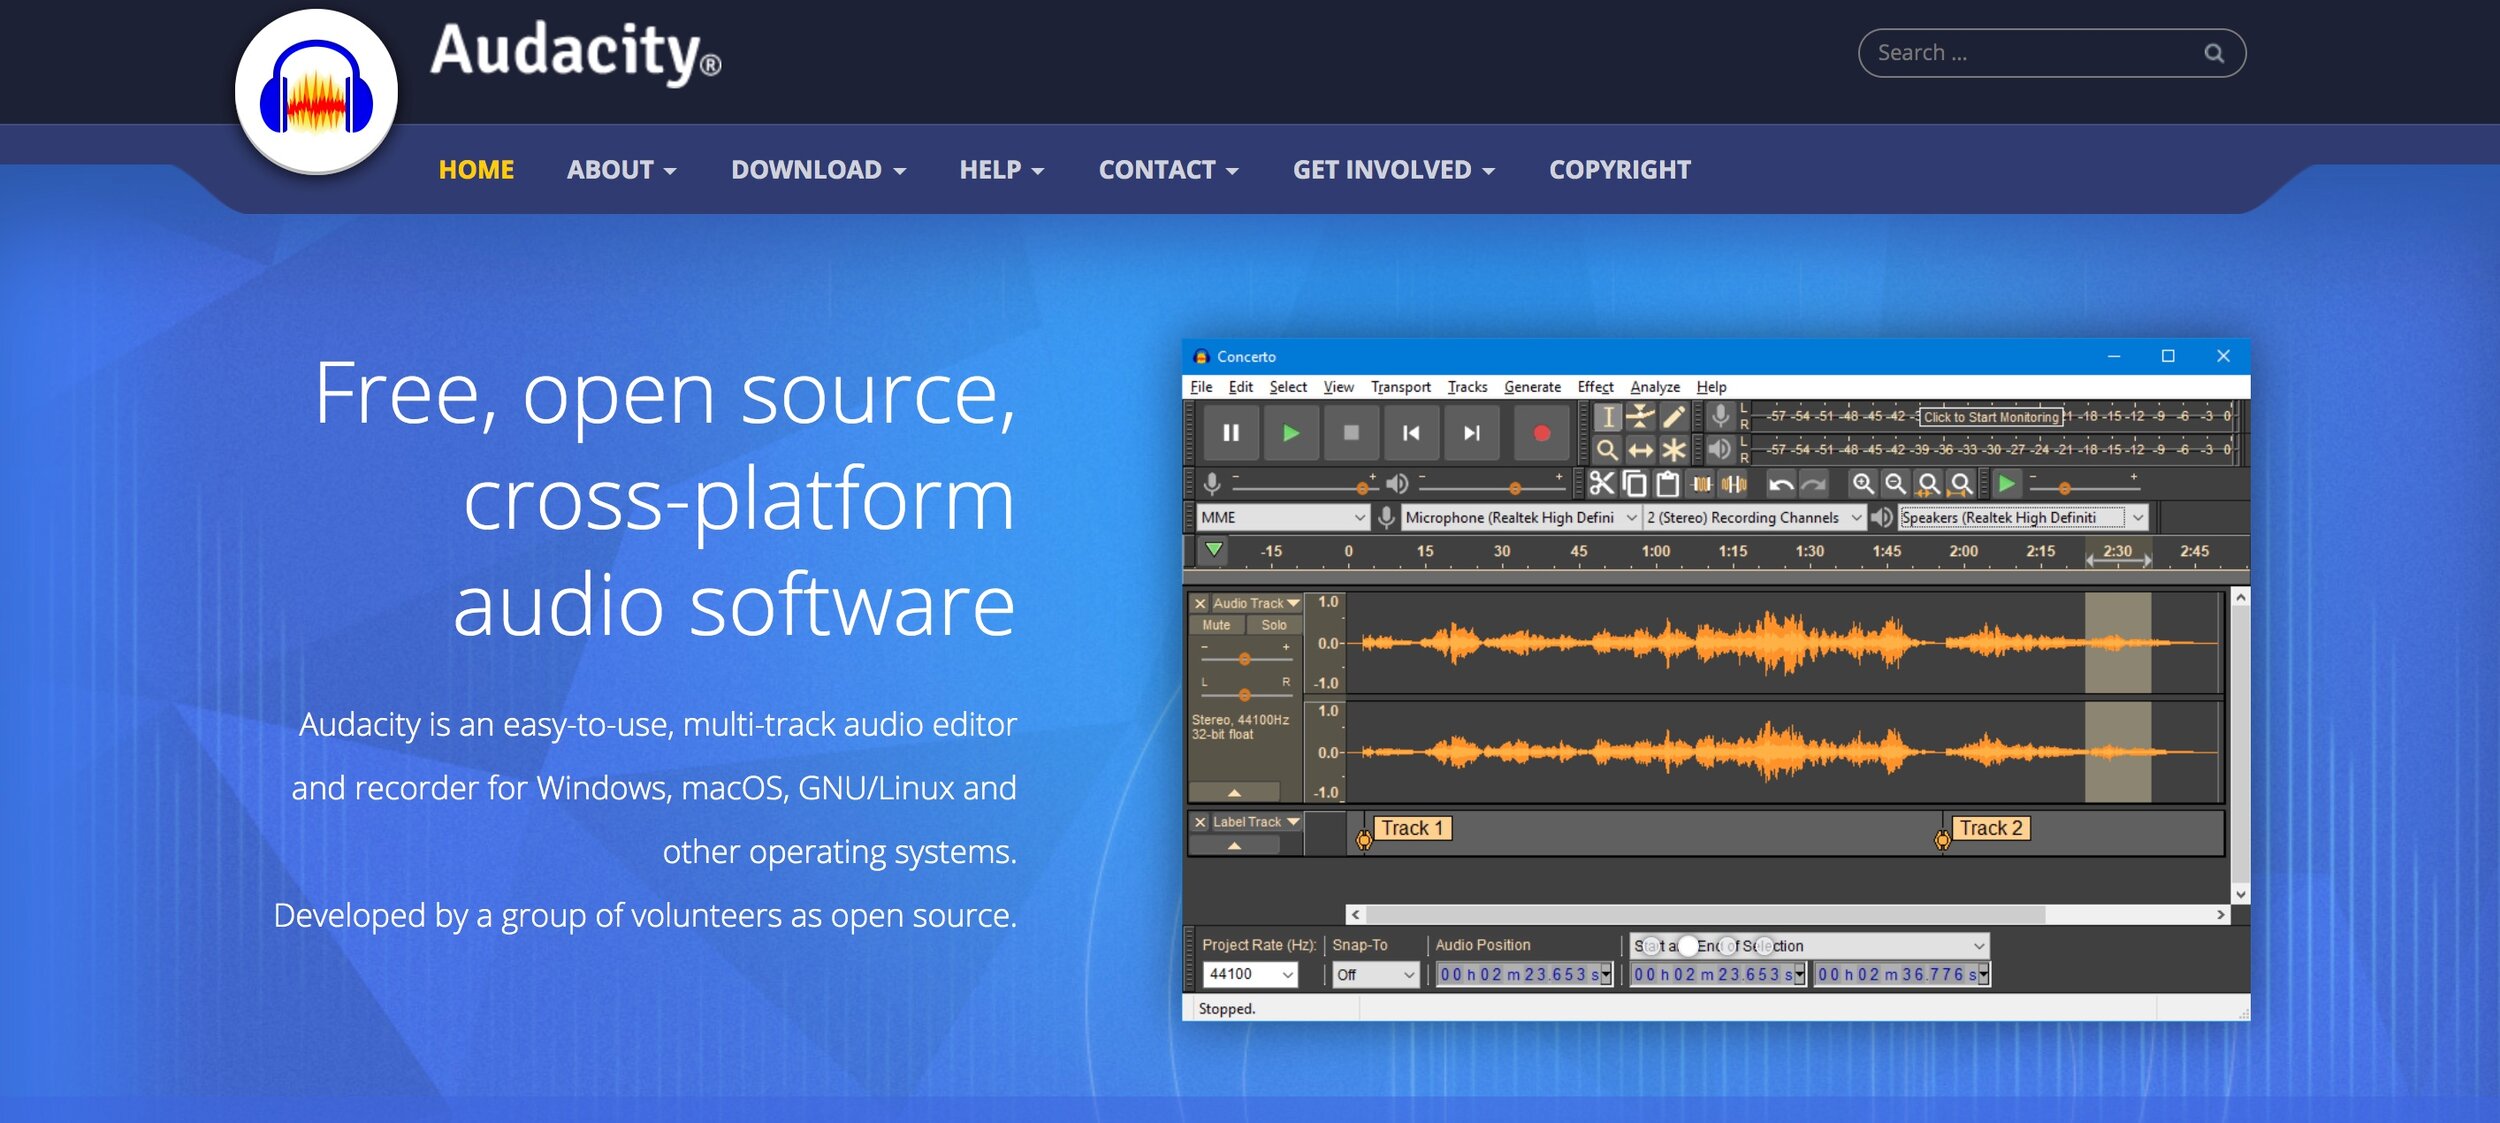Toggle timeline quick-play pin green triangle
The image size is (2500, 1123).
(1213, 550)
